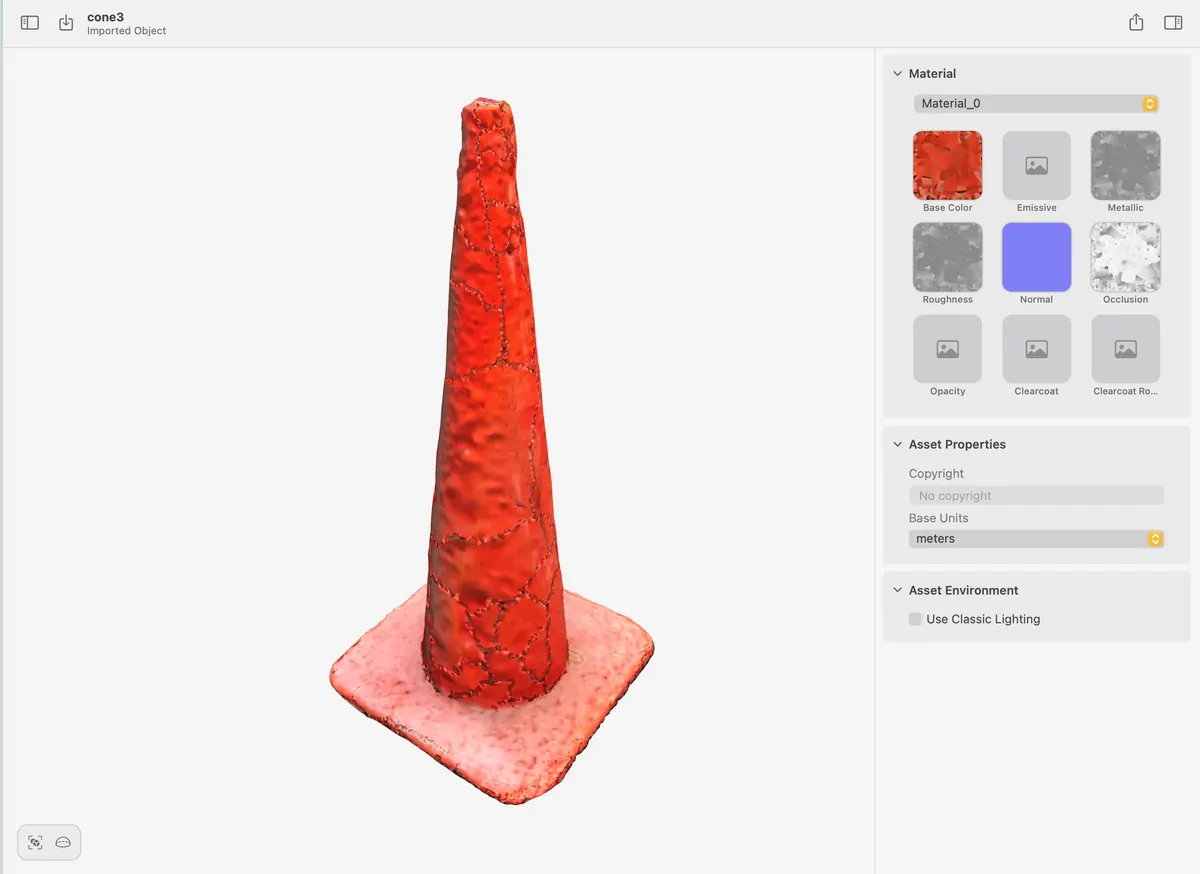Enable Use Classic Lighting checkbox
Screen dimensions: 1200x874
(x=915, y=619)
